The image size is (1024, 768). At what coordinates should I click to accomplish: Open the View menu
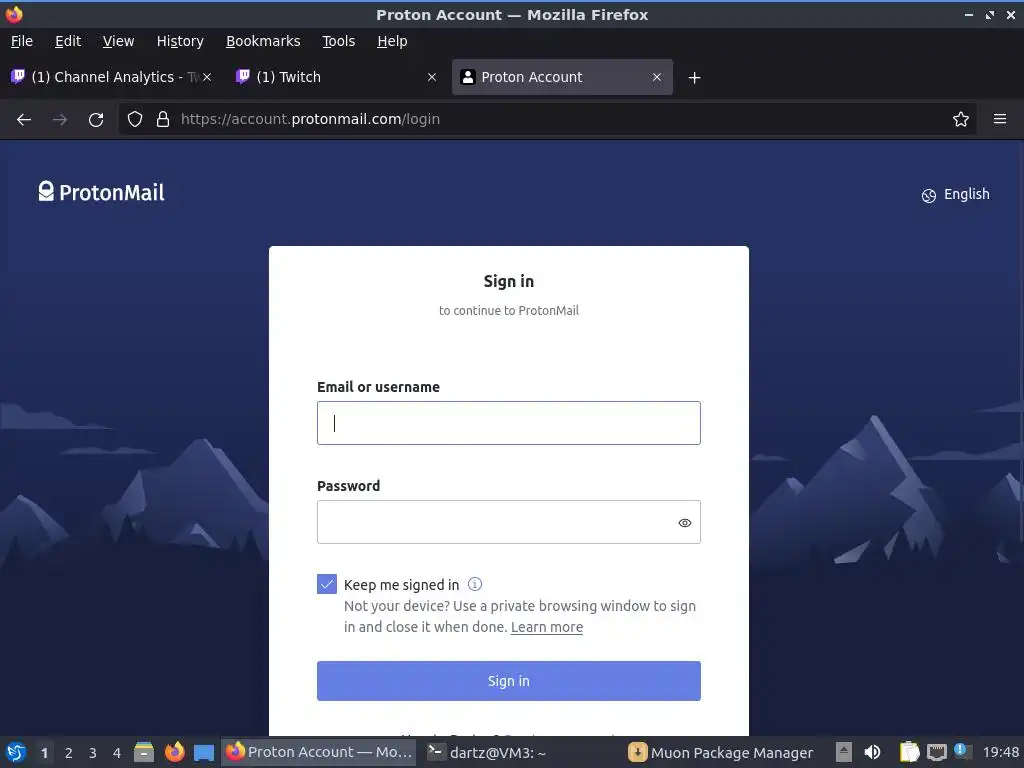pyautogui.click(x=118, y=41)
